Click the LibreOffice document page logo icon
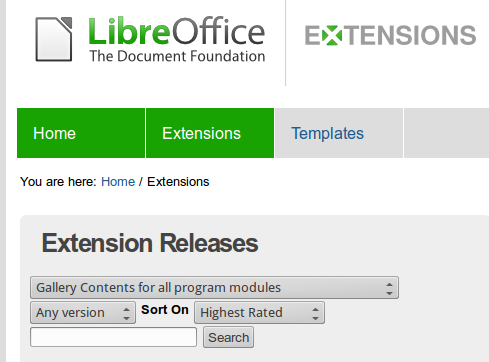Image resolution: width=489 pixels, height=362 pixels. [x=54, y=39]
